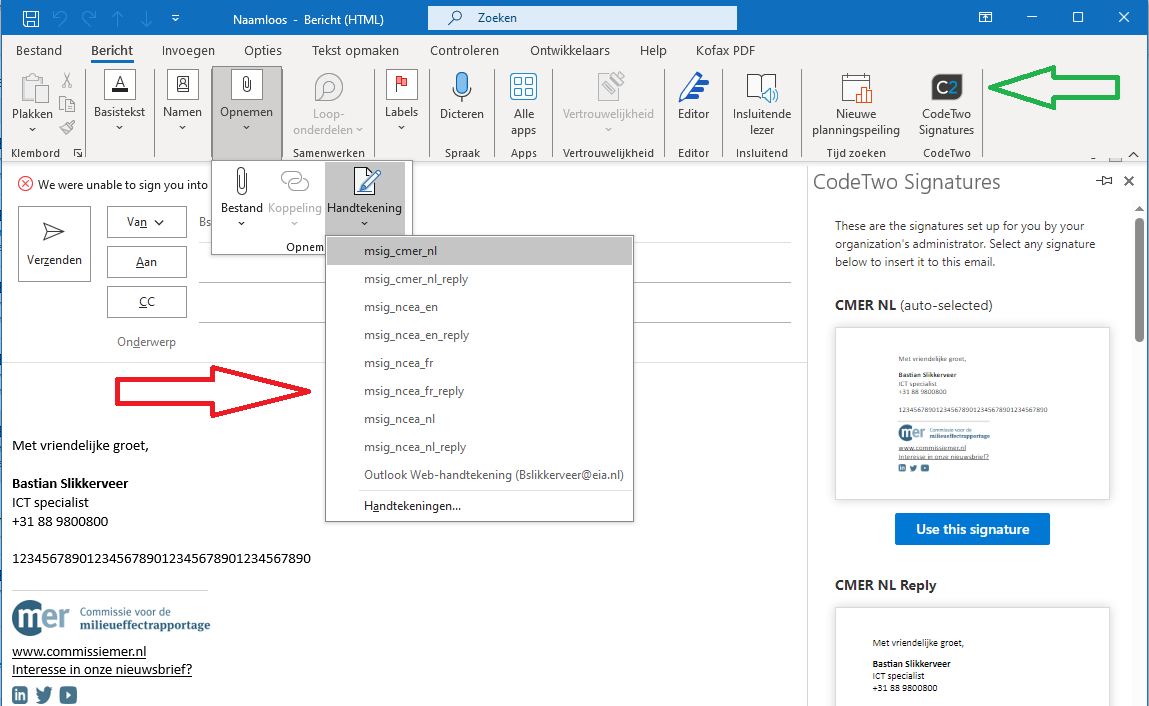Go to the previous item with the up arrow

[x=118, y=18]
